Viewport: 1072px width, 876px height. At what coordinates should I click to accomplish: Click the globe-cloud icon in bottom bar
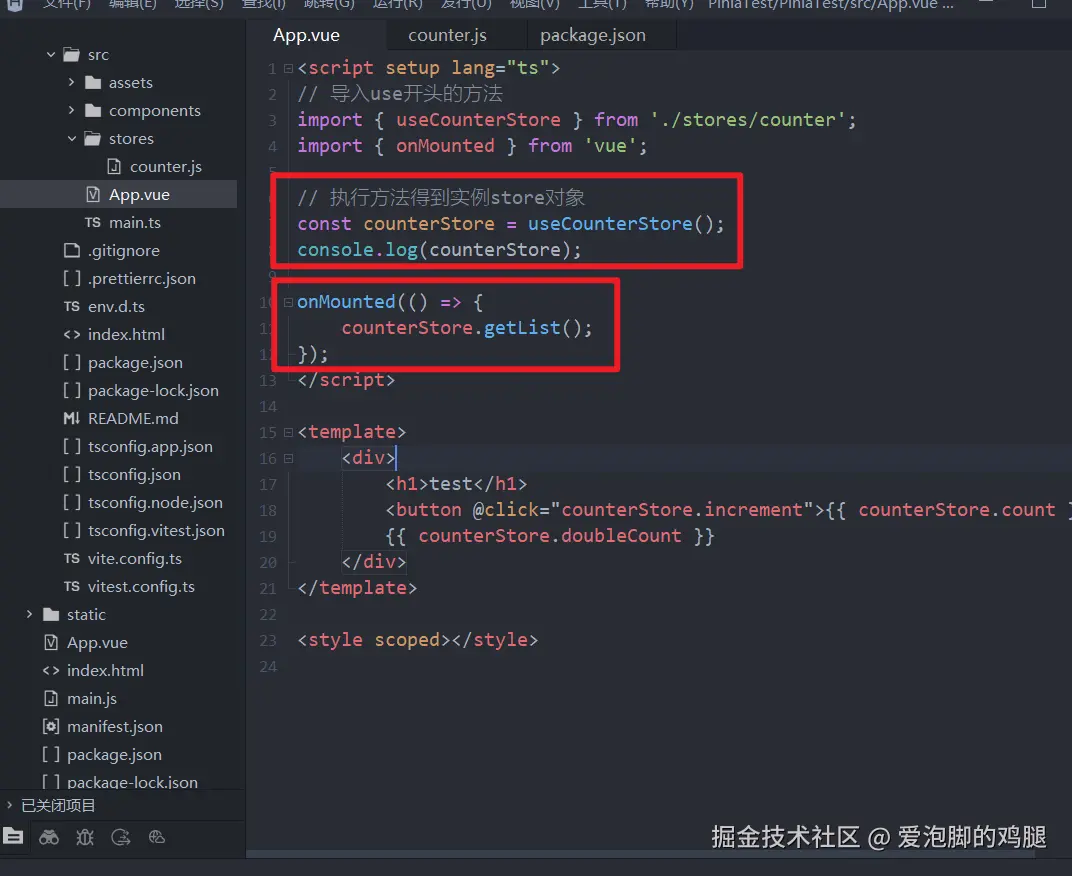157,837
